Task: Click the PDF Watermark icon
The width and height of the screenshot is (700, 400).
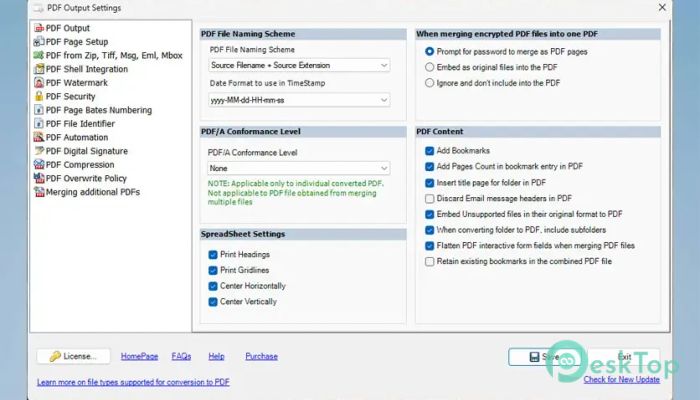Action: (x=39, y=83)
